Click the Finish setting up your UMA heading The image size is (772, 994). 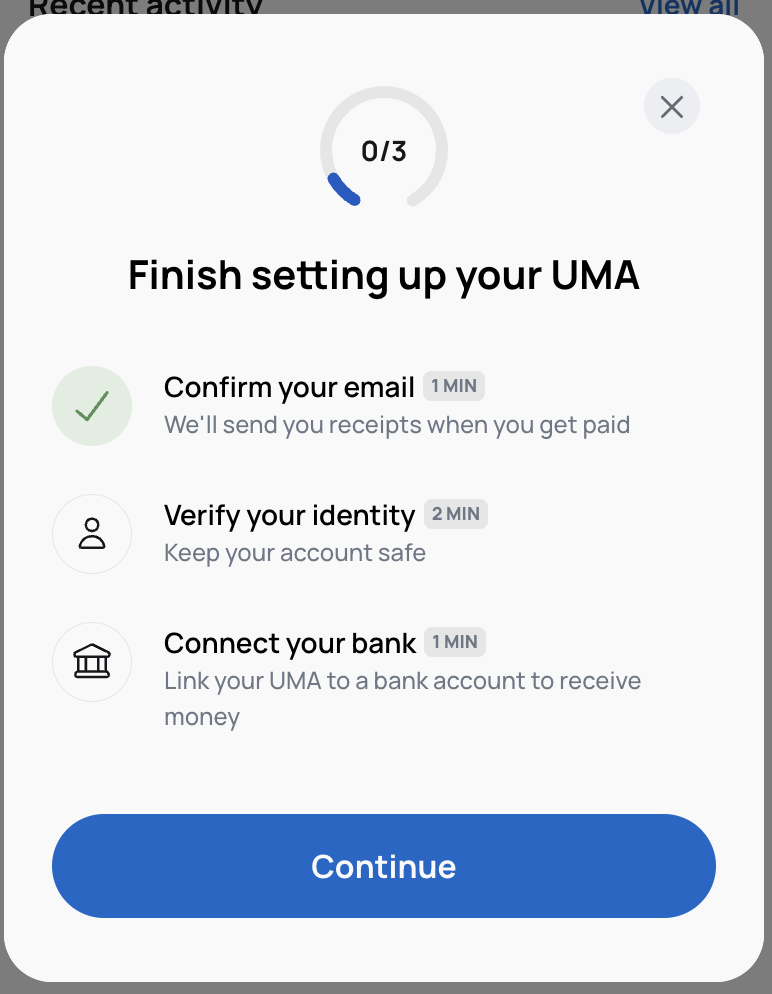click(384, 275)
